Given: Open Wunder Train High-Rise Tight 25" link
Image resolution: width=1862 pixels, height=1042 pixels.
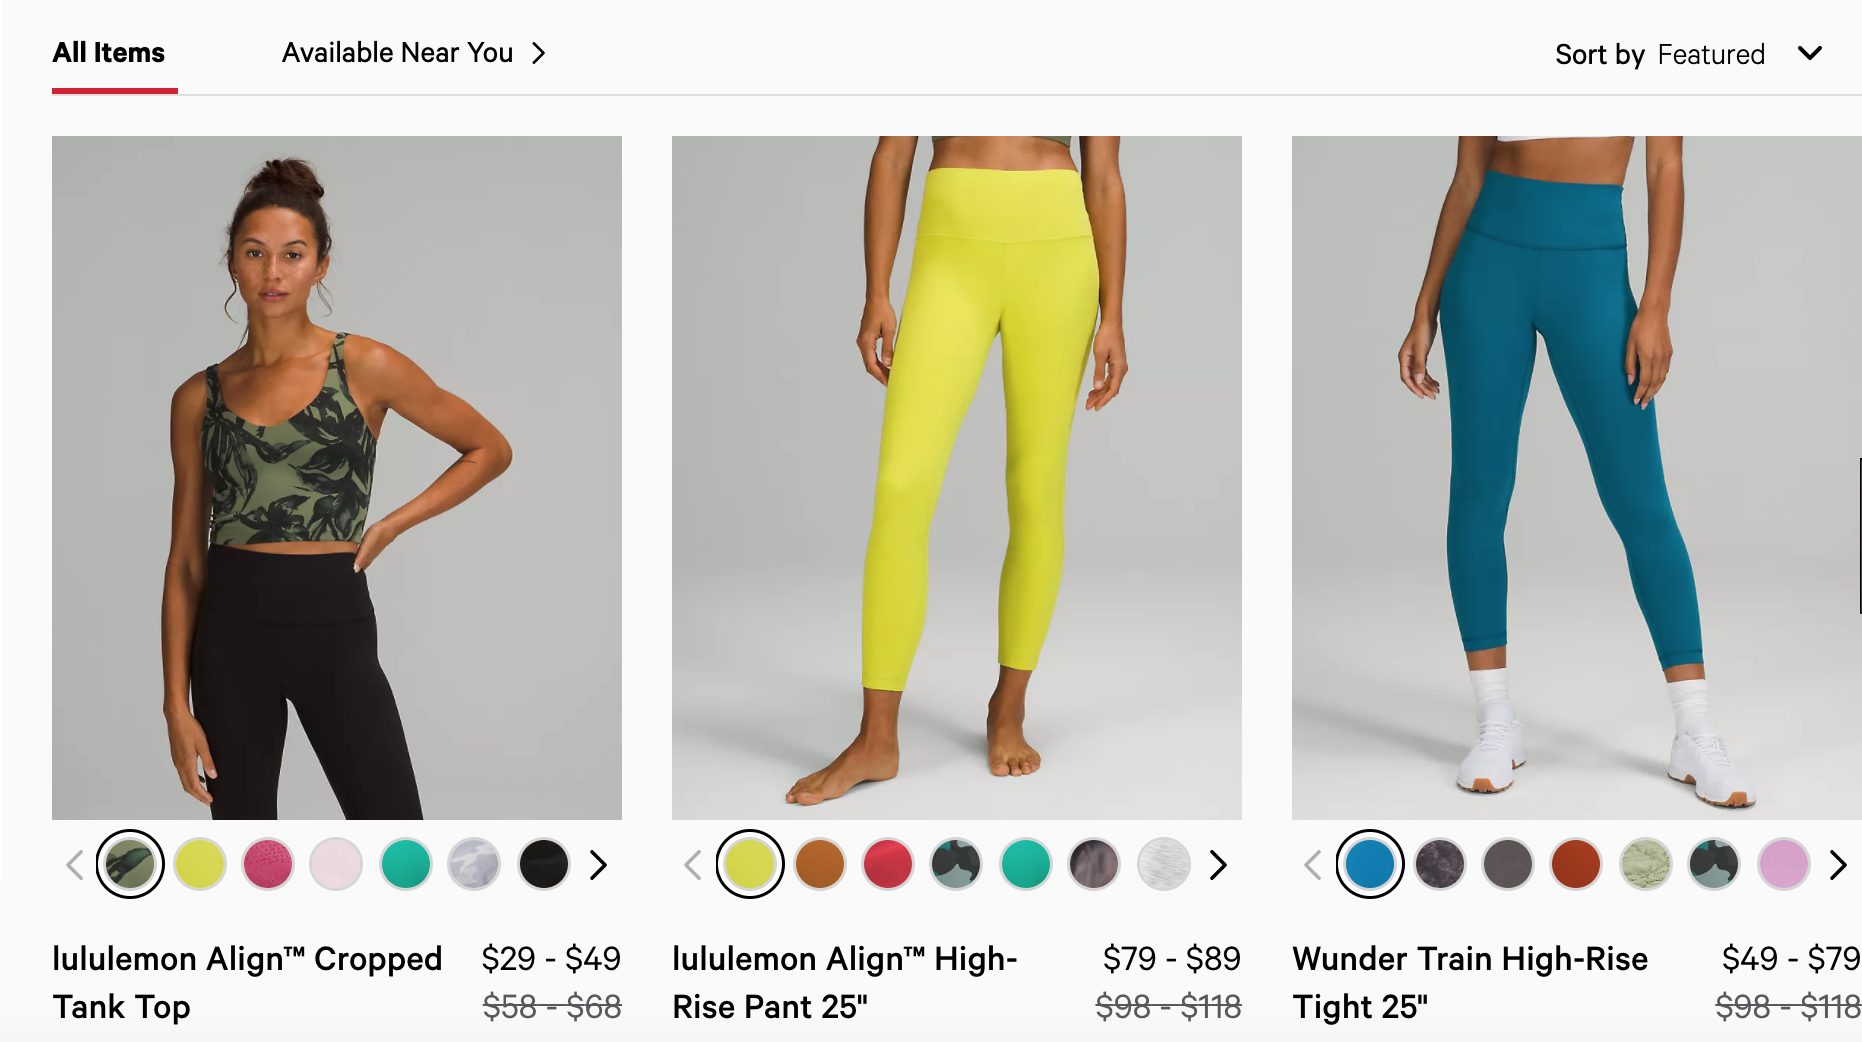Looking at the screenshot, I should click(1470, 982).
